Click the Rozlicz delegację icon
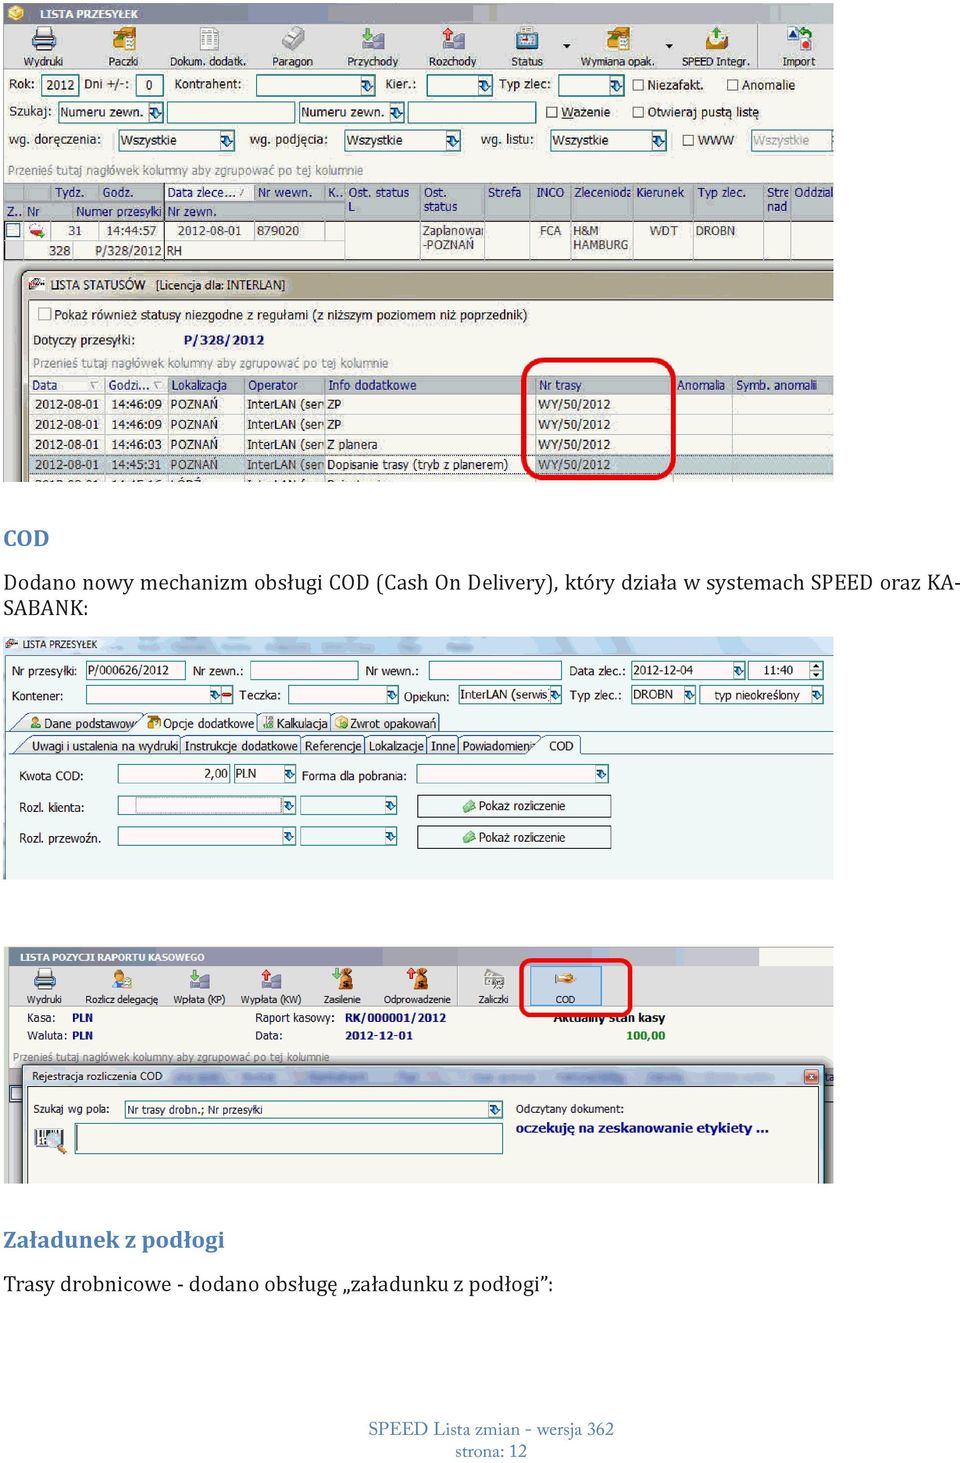 click(x=122, y=986)
